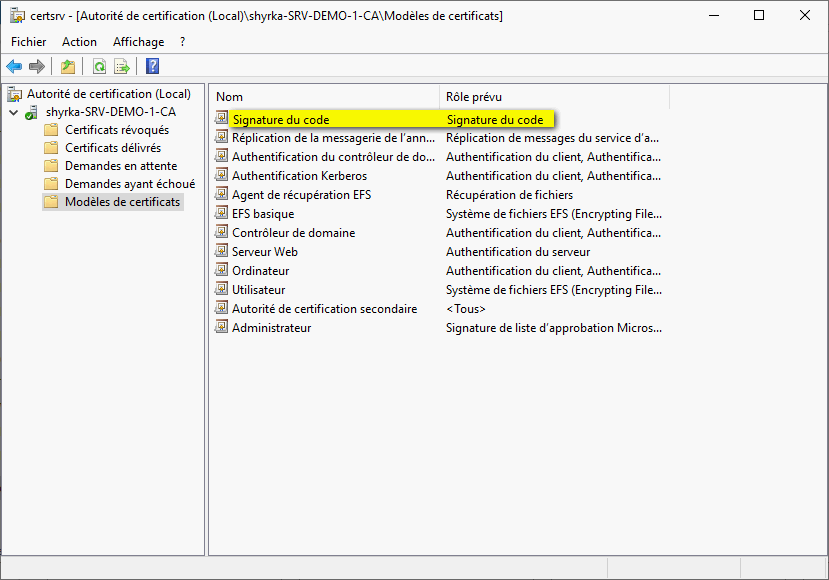Image resolution: width=829 pixels, height=580 pixels.
Task: Select the Certificats délivrés folder
Action: point(112,148)
